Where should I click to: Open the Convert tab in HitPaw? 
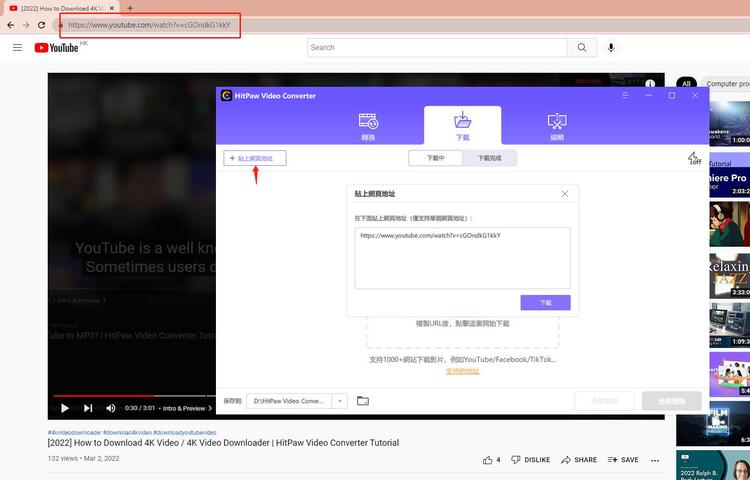tap(368, 126)
